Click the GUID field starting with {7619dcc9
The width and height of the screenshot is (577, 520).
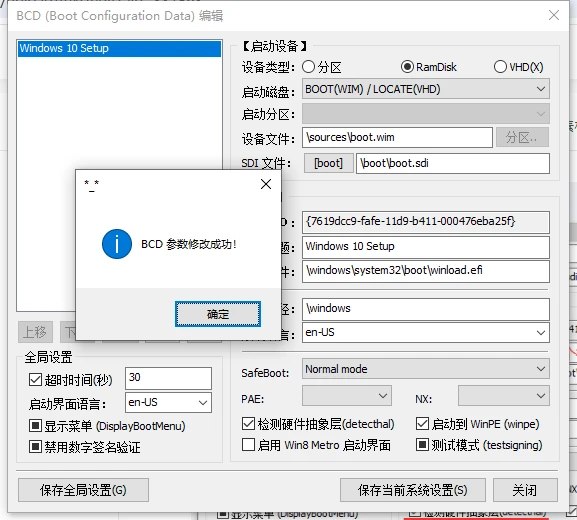pos(426,222)
